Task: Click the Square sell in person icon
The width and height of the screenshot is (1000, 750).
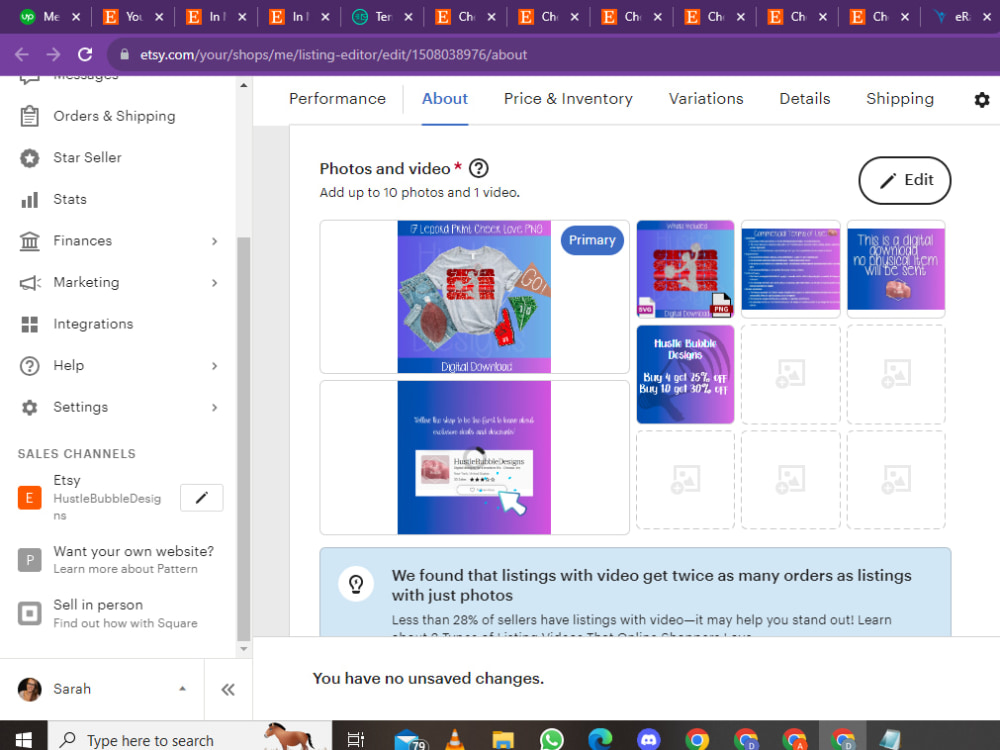Action: tap(29, 614)
